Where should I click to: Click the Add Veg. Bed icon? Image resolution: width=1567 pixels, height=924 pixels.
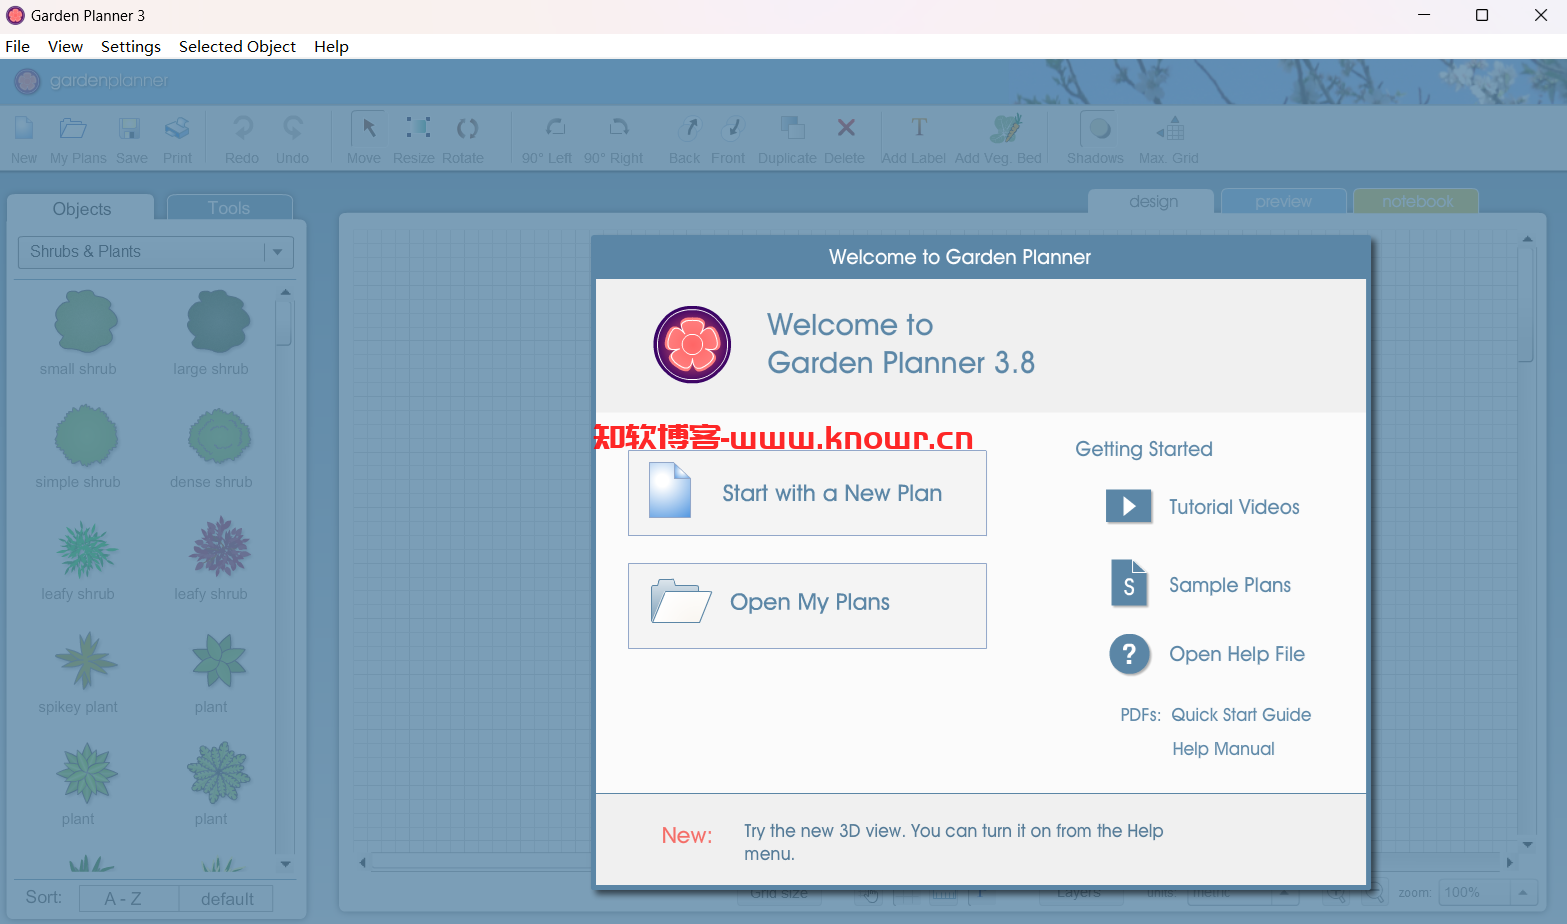point(1005,128)
